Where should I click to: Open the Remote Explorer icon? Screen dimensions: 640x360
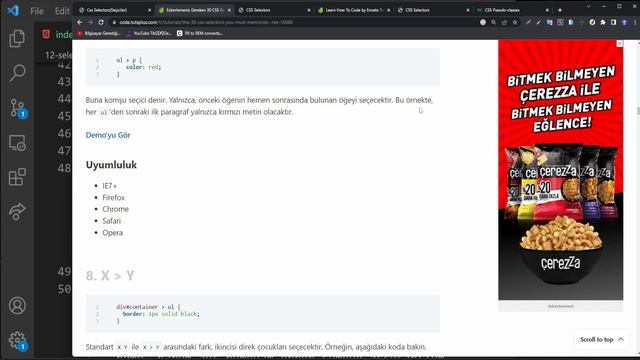pos(17,143)
